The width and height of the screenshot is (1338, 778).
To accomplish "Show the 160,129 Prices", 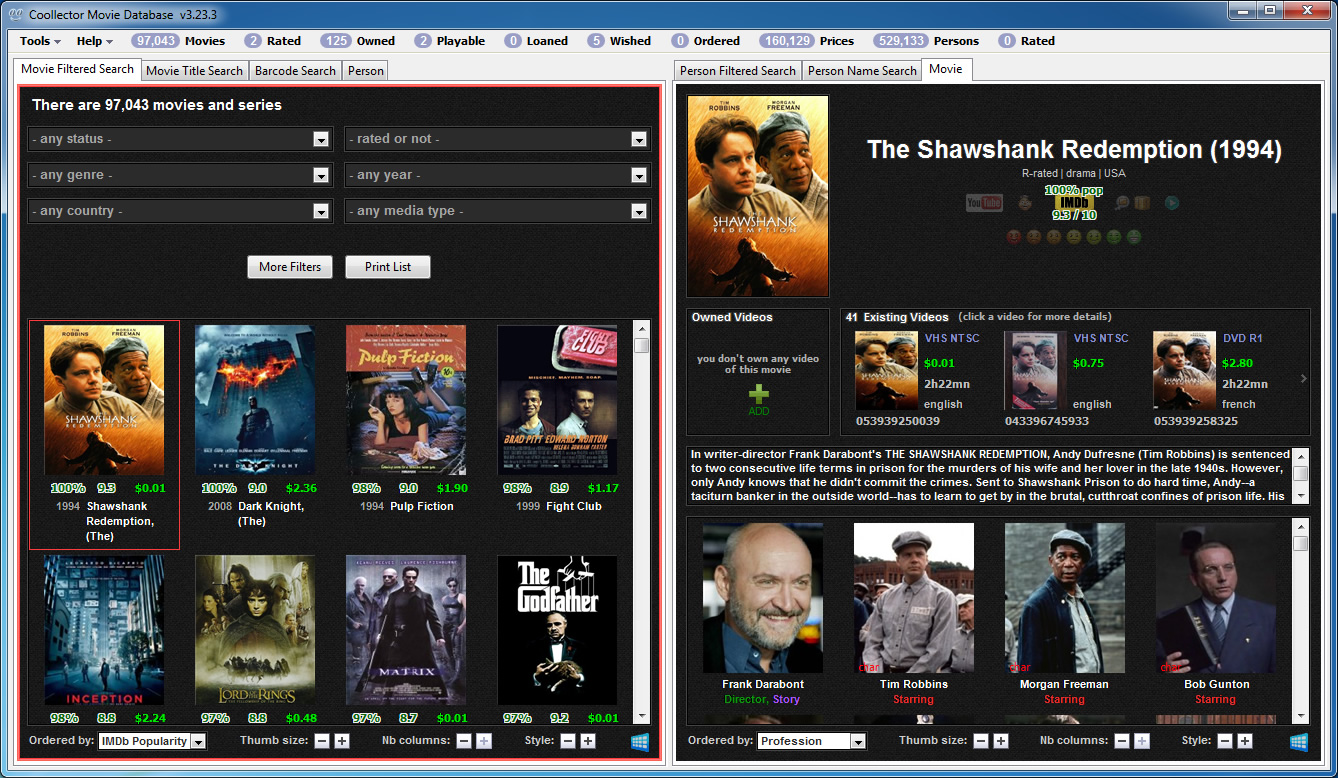I will [x=807, y=41].
